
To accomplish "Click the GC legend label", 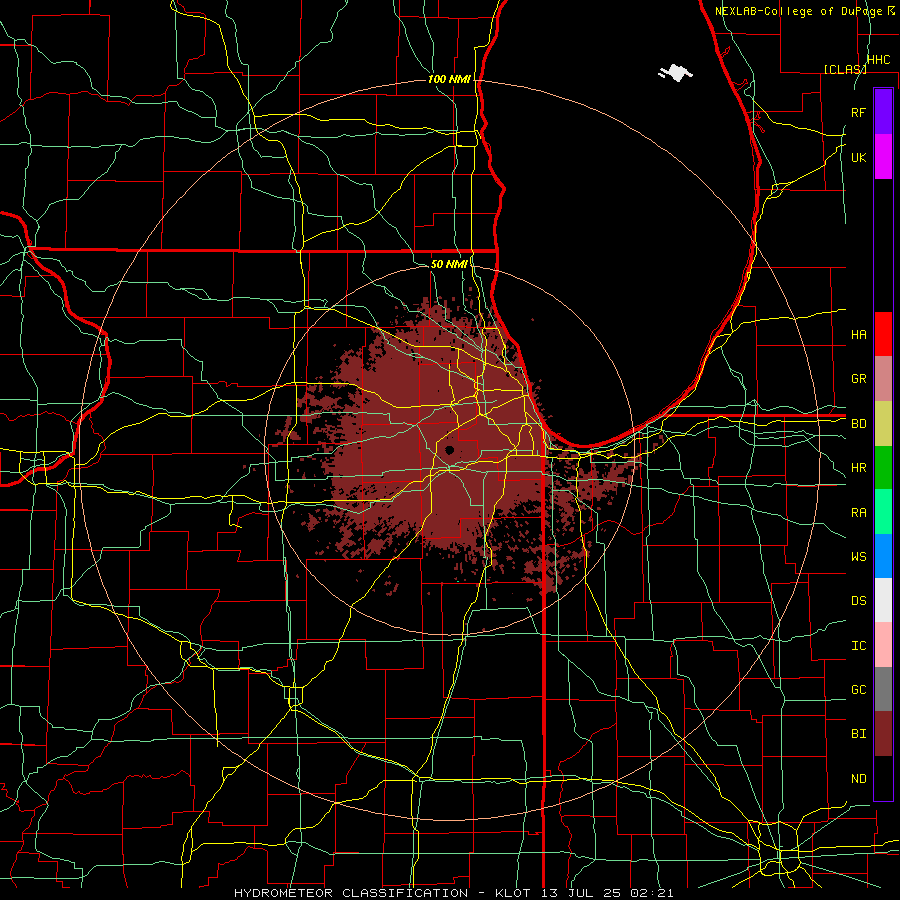I will (859, 690).
